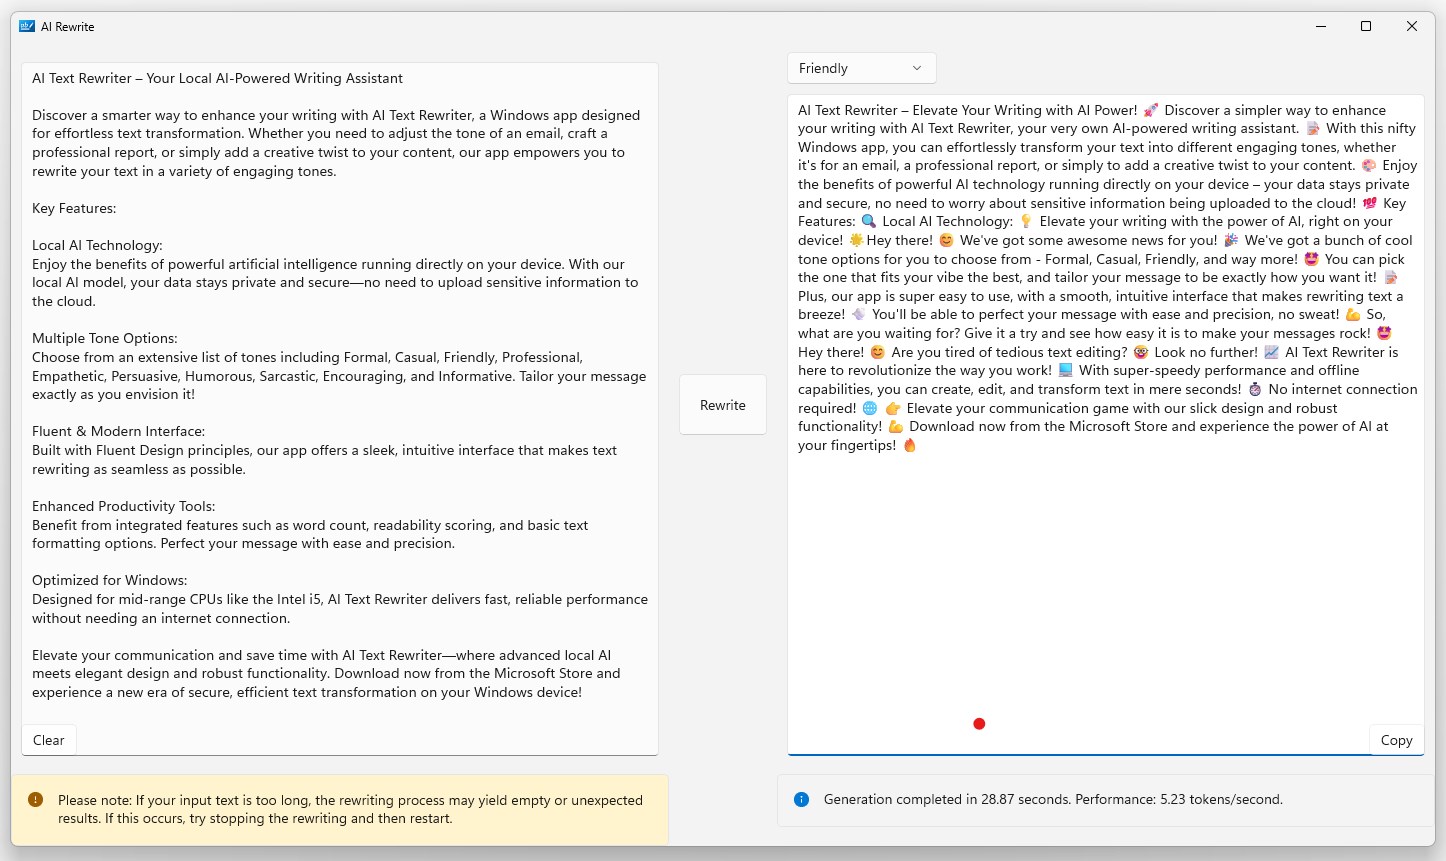
Task: Click the chevron arrow of tone selector
Action: [917, 68]
